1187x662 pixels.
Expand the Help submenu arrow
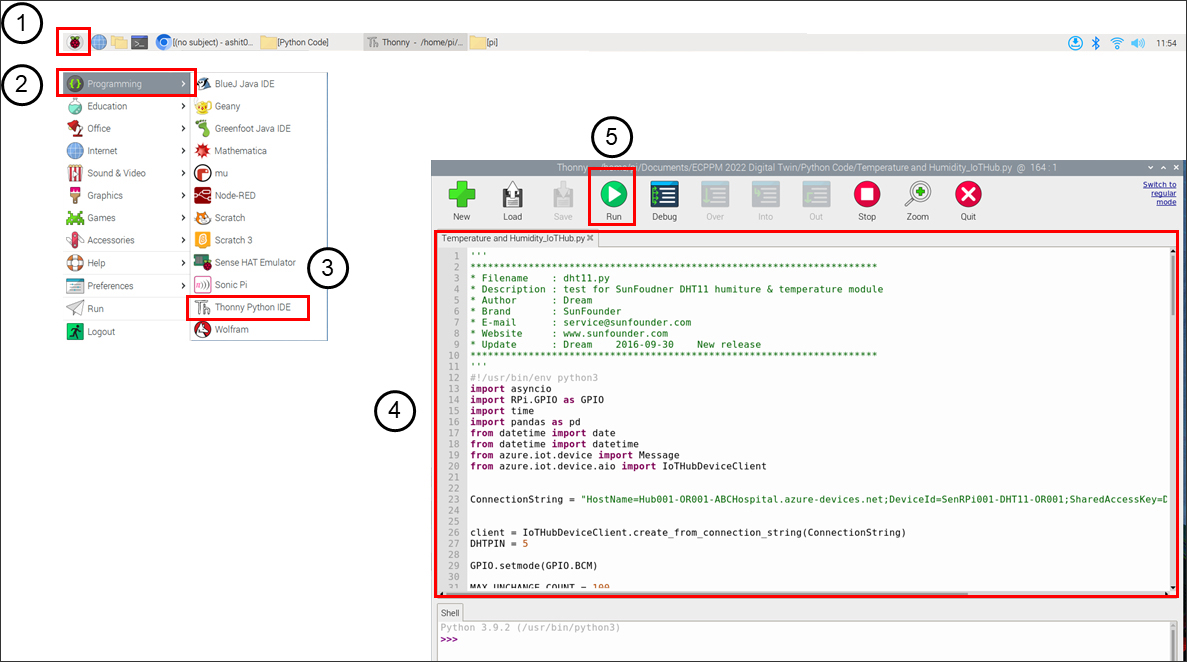tap(183, 263)
